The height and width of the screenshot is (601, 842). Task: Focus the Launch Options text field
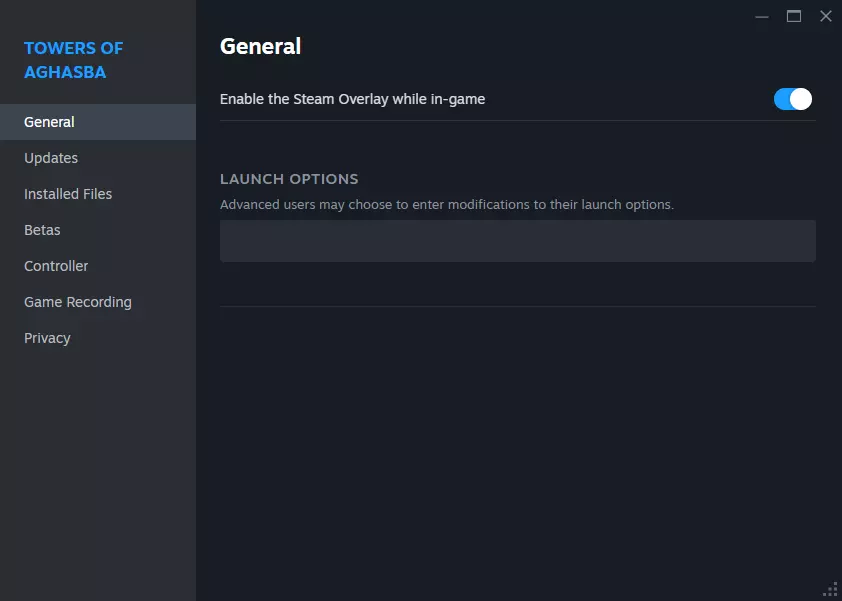point(517,241)
